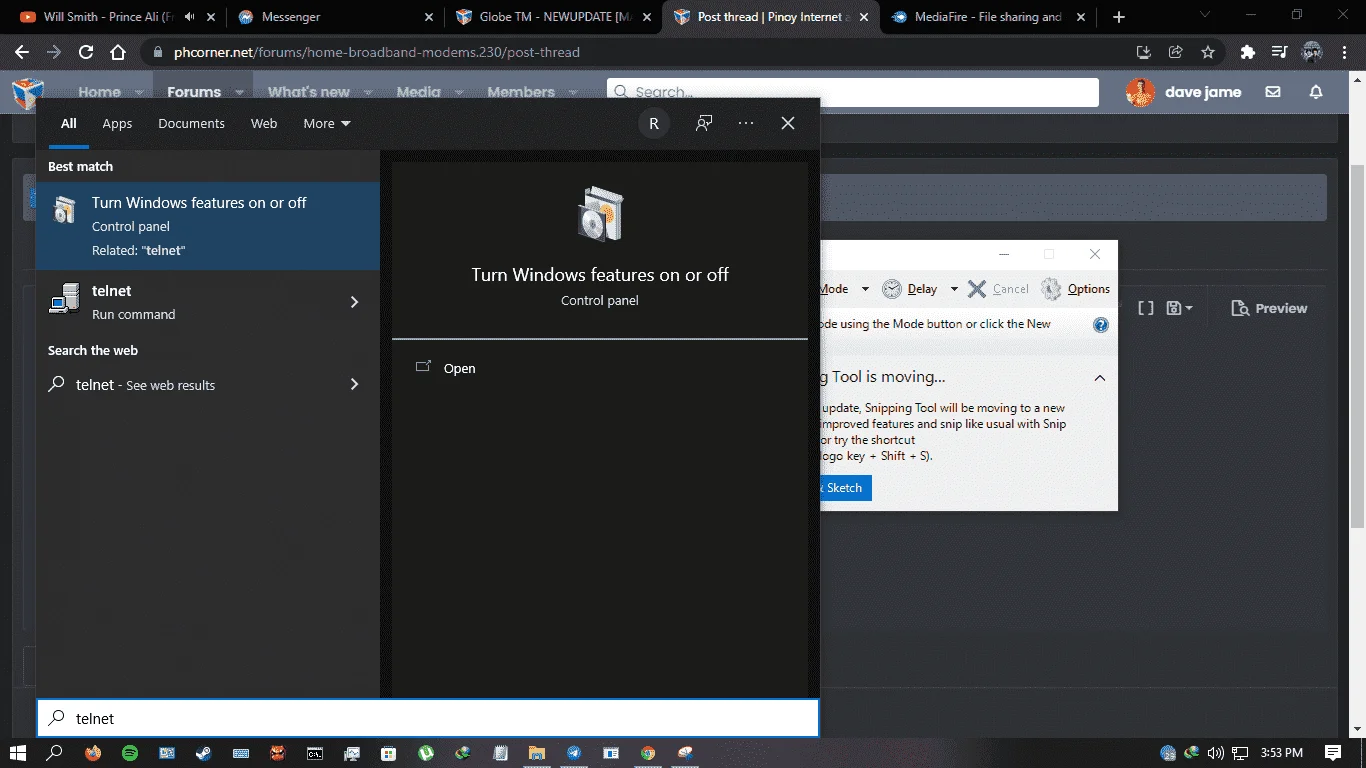This screenshot has height=768, width=1366.
Task: Open the Chrome three-dot menu
Action: (1345, 52)
